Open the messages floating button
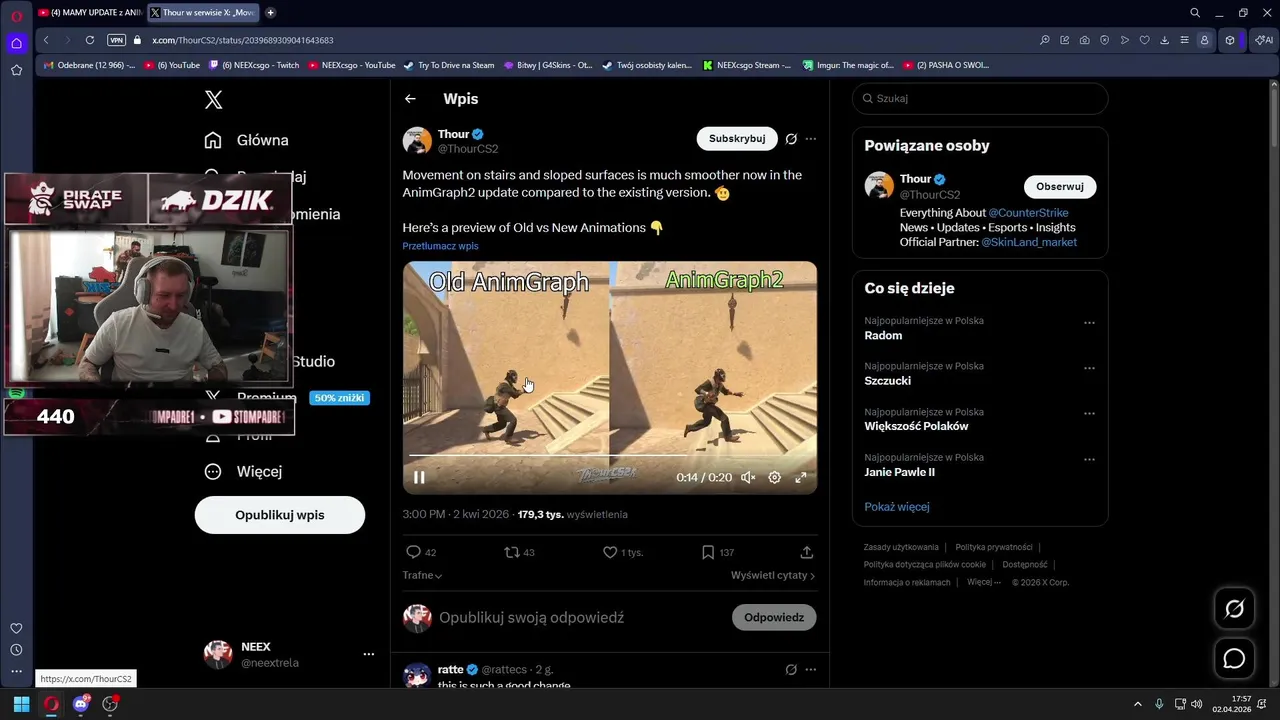Screen dimensions: 1280x720 (1234, 659)
